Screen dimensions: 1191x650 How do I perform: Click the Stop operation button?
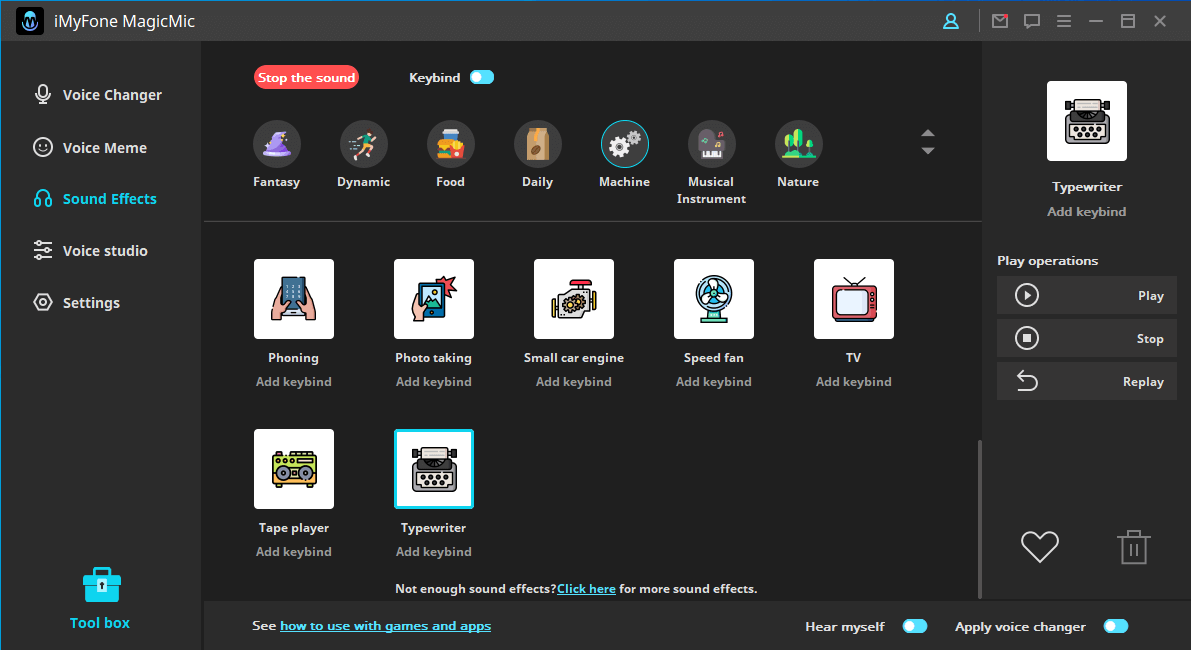(1087, 339)
